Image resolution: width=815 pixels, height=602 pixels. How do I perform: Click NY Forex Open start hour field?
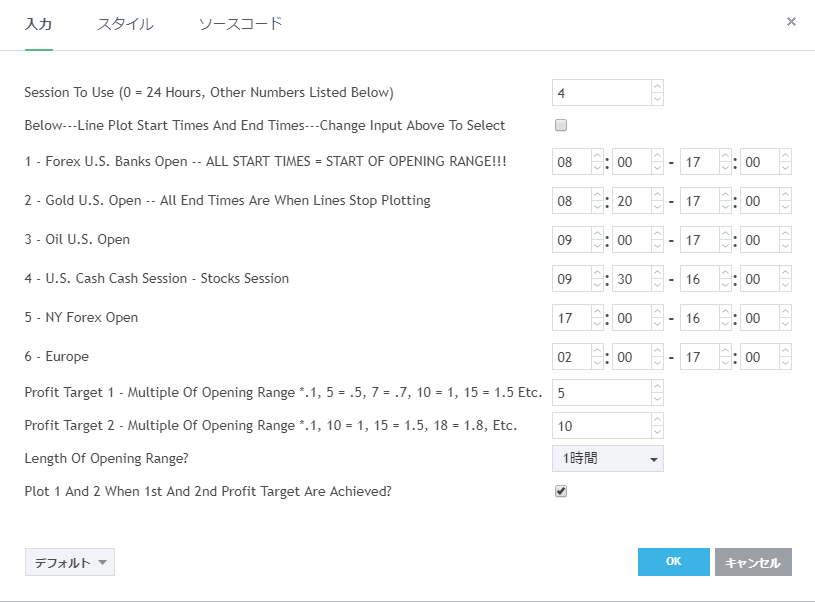570,318
